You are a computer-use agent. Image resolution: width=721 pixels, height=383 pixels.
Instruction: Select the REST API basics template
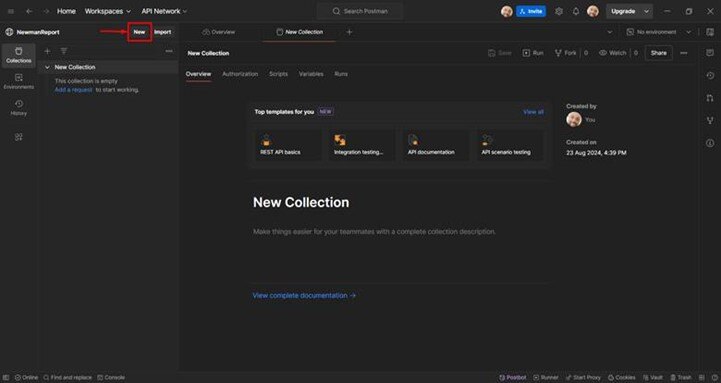tap(288, 145)
